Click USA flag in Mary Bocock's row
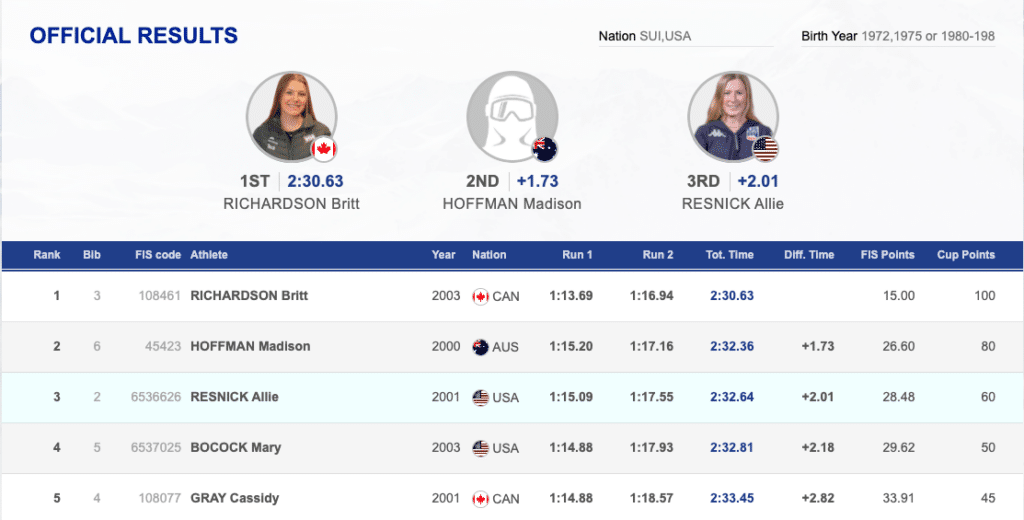1024x520 pixels. pos(480,448)
